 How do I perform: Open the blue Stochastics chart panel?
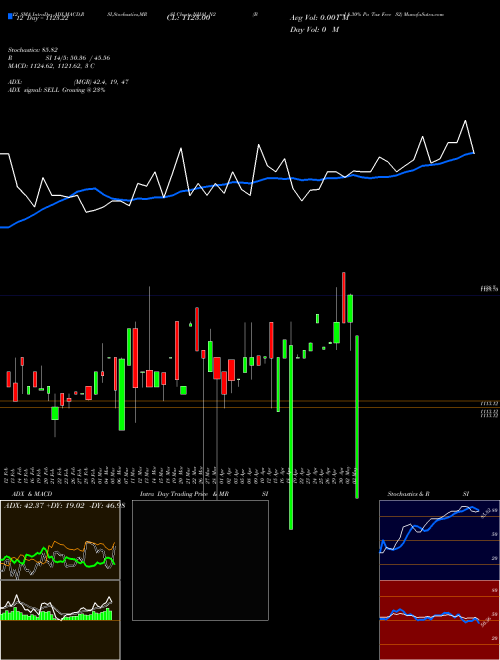coord(439,540)
